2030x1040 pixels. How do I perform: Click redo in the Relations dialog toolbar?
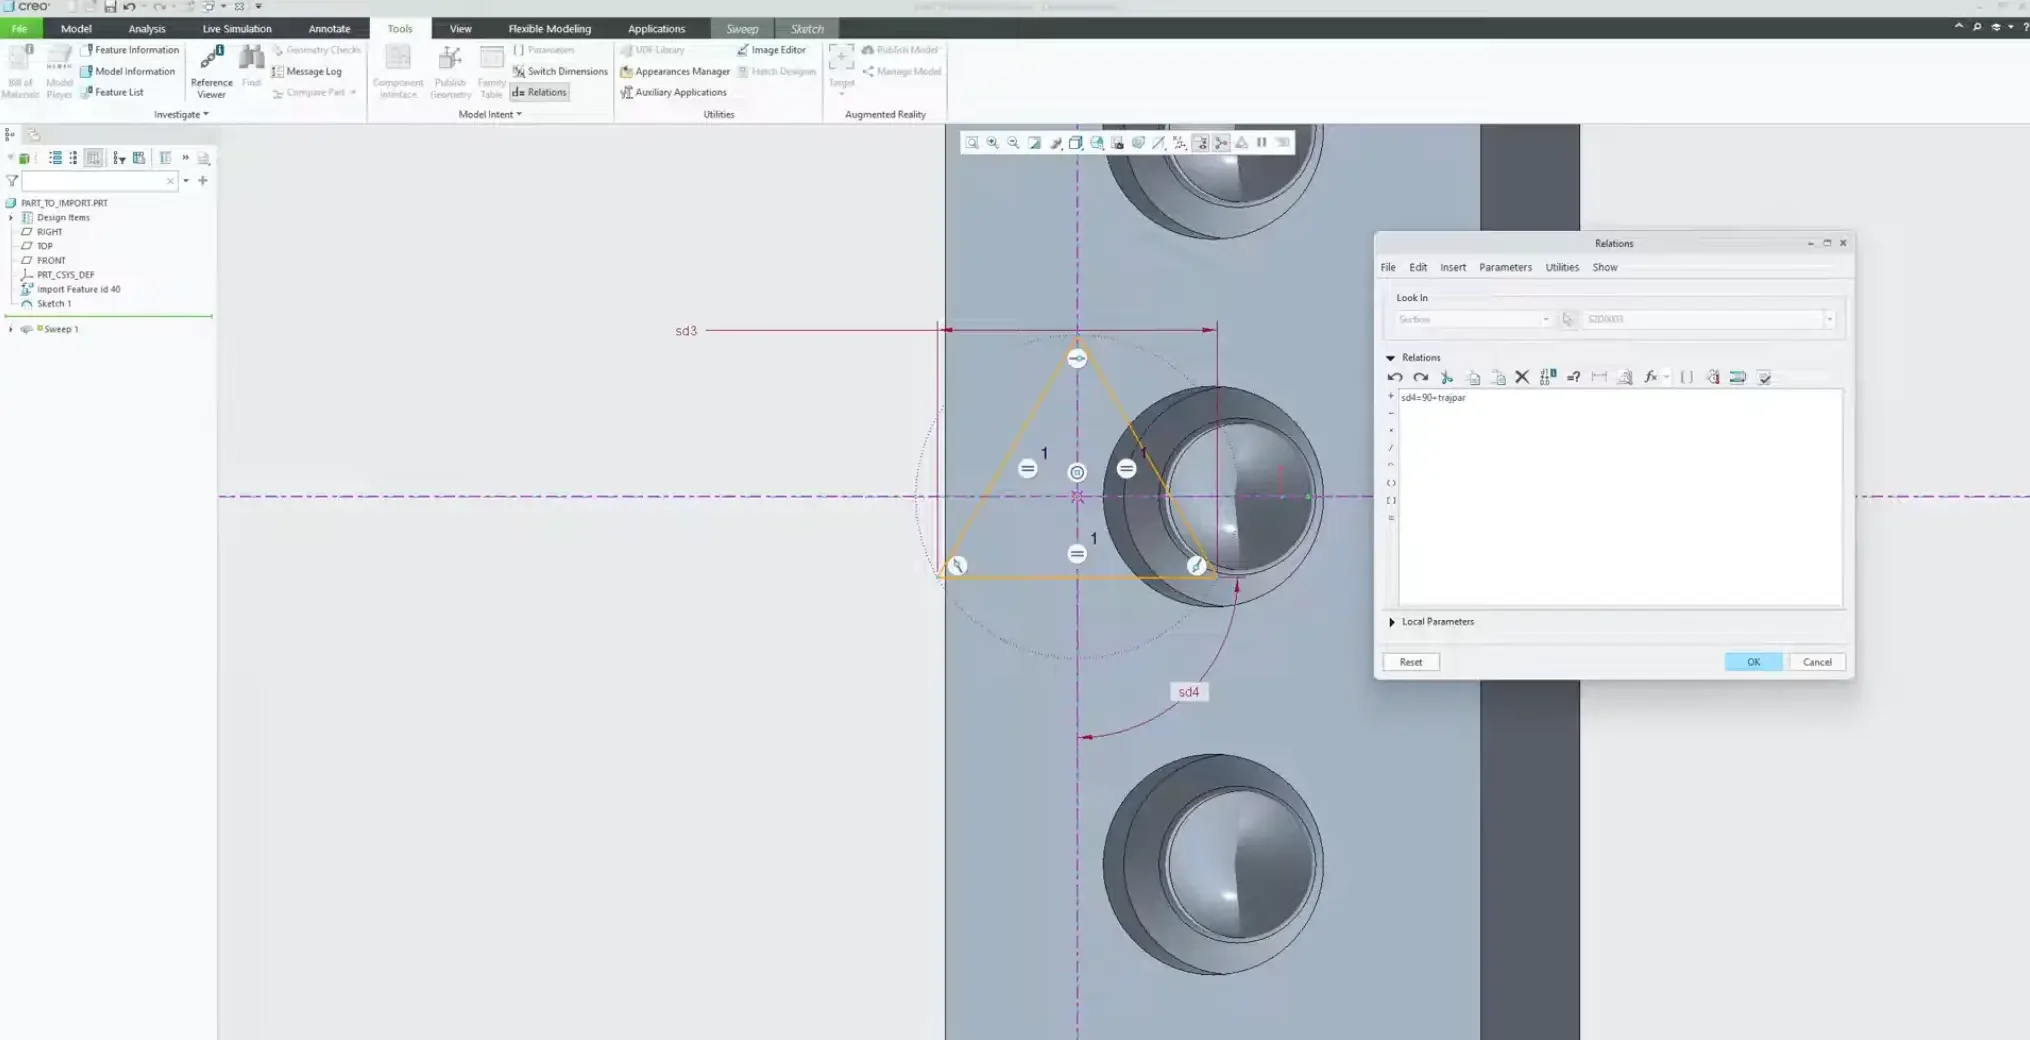click(x=1420, y=377)
